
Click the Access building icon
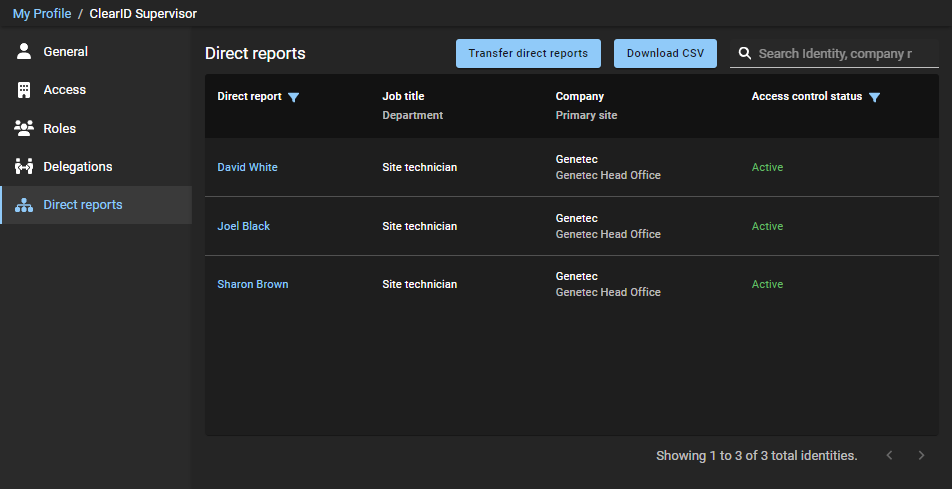click(24, 90)
